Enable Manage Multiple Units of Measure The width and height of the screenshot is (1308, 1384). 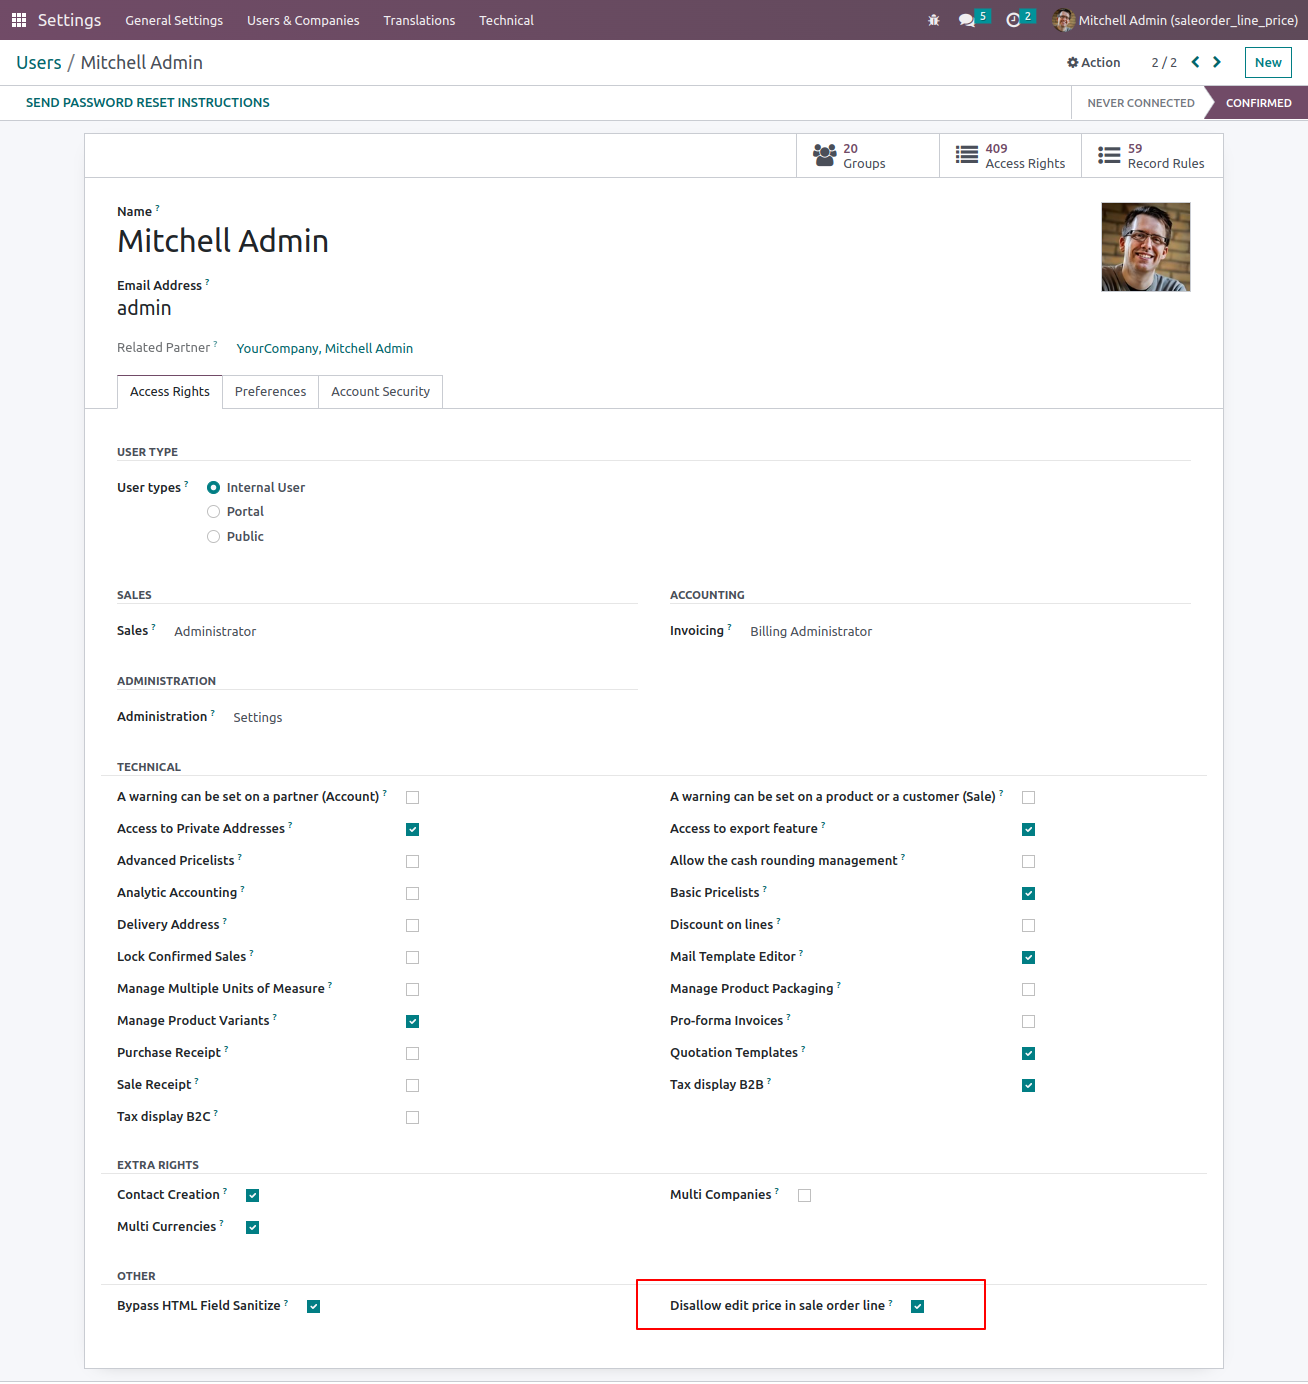[413, 990]
